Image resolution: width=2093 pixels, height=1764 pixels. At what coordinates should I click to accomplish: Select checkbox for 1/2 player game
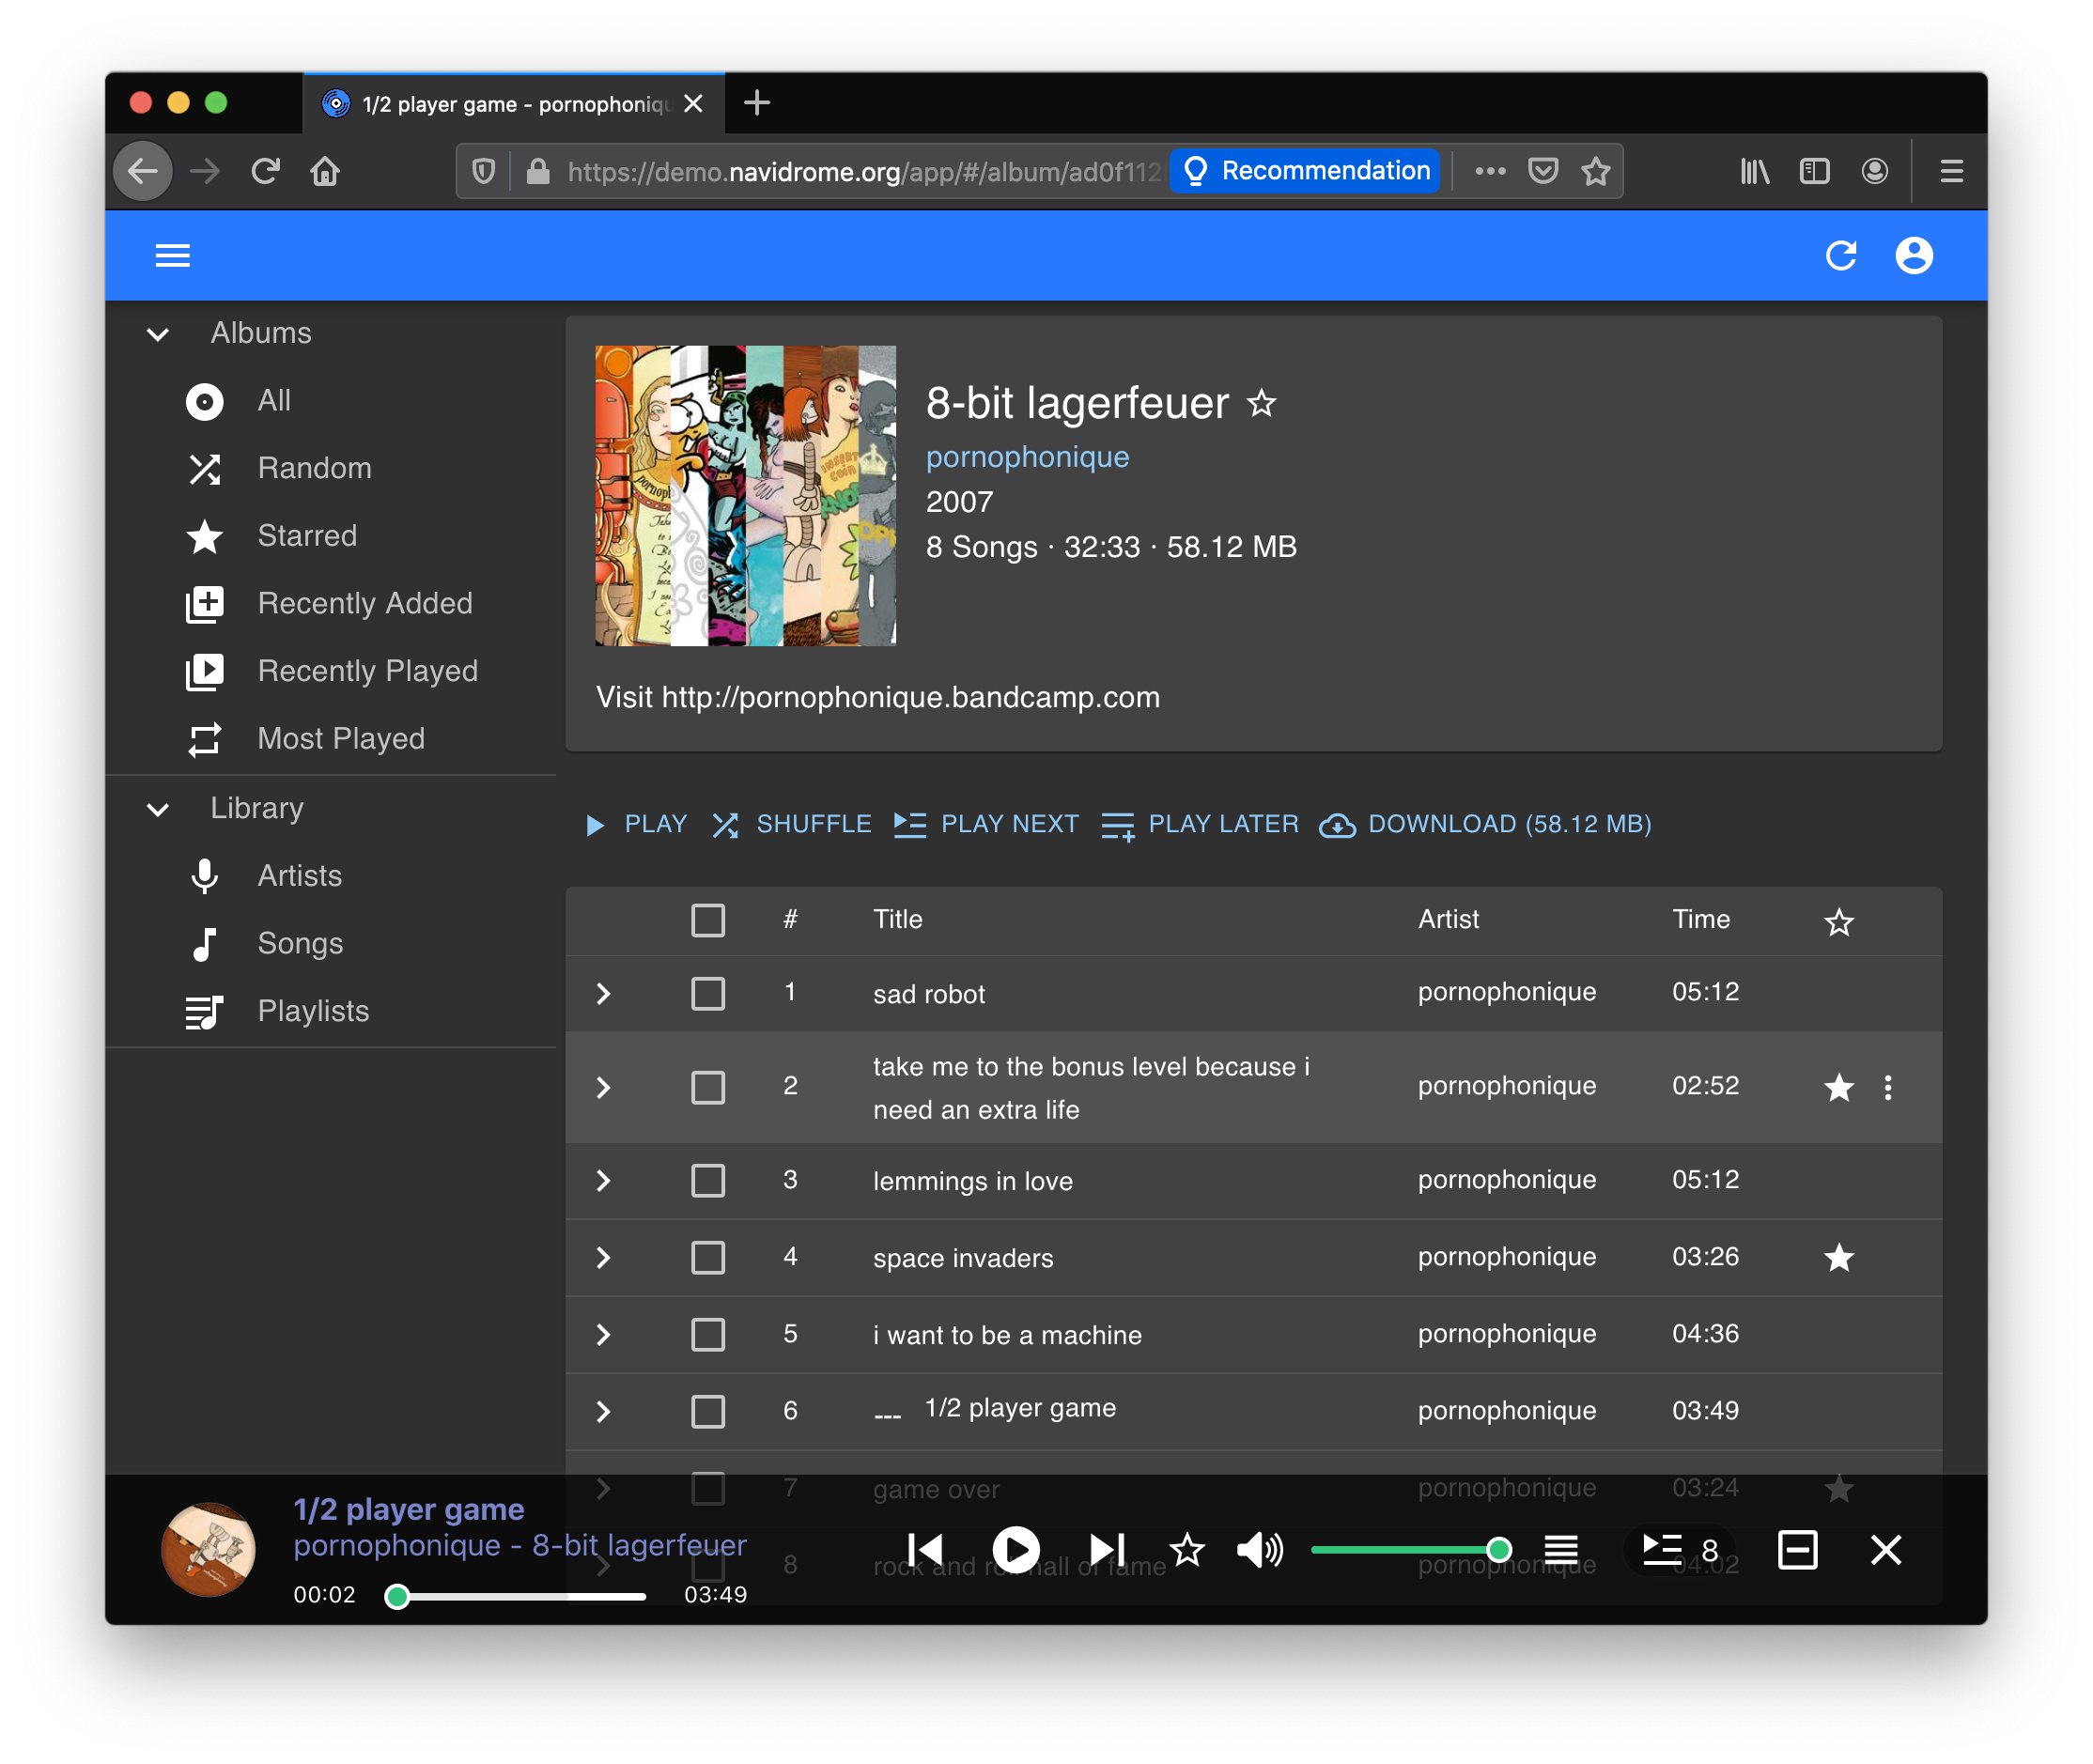708,1412
